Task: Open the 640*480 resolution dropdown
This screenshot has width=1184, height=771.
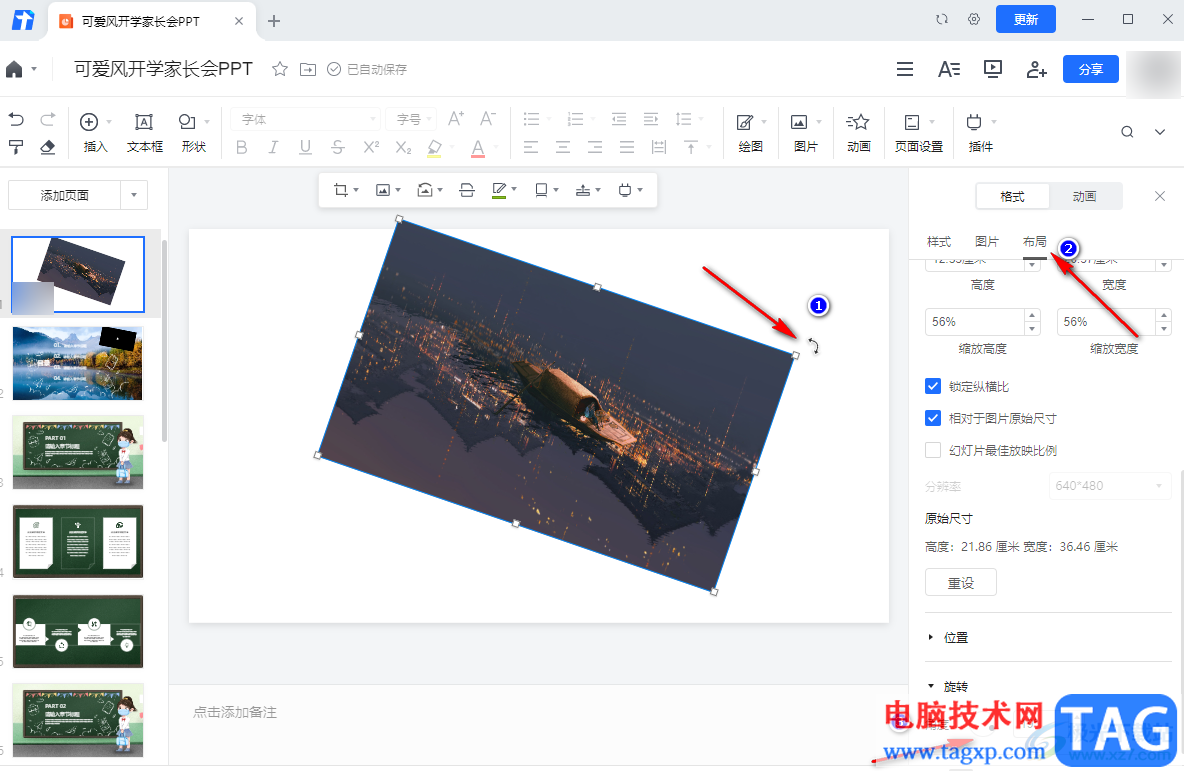Action: coord(1108,486)
